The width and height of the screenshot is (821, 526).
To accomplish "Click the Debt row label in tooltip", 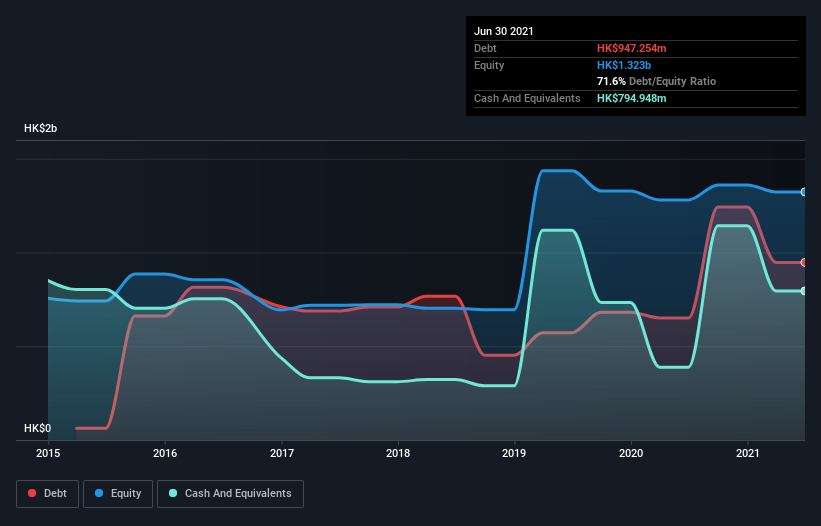I will [x=485, y=48].
